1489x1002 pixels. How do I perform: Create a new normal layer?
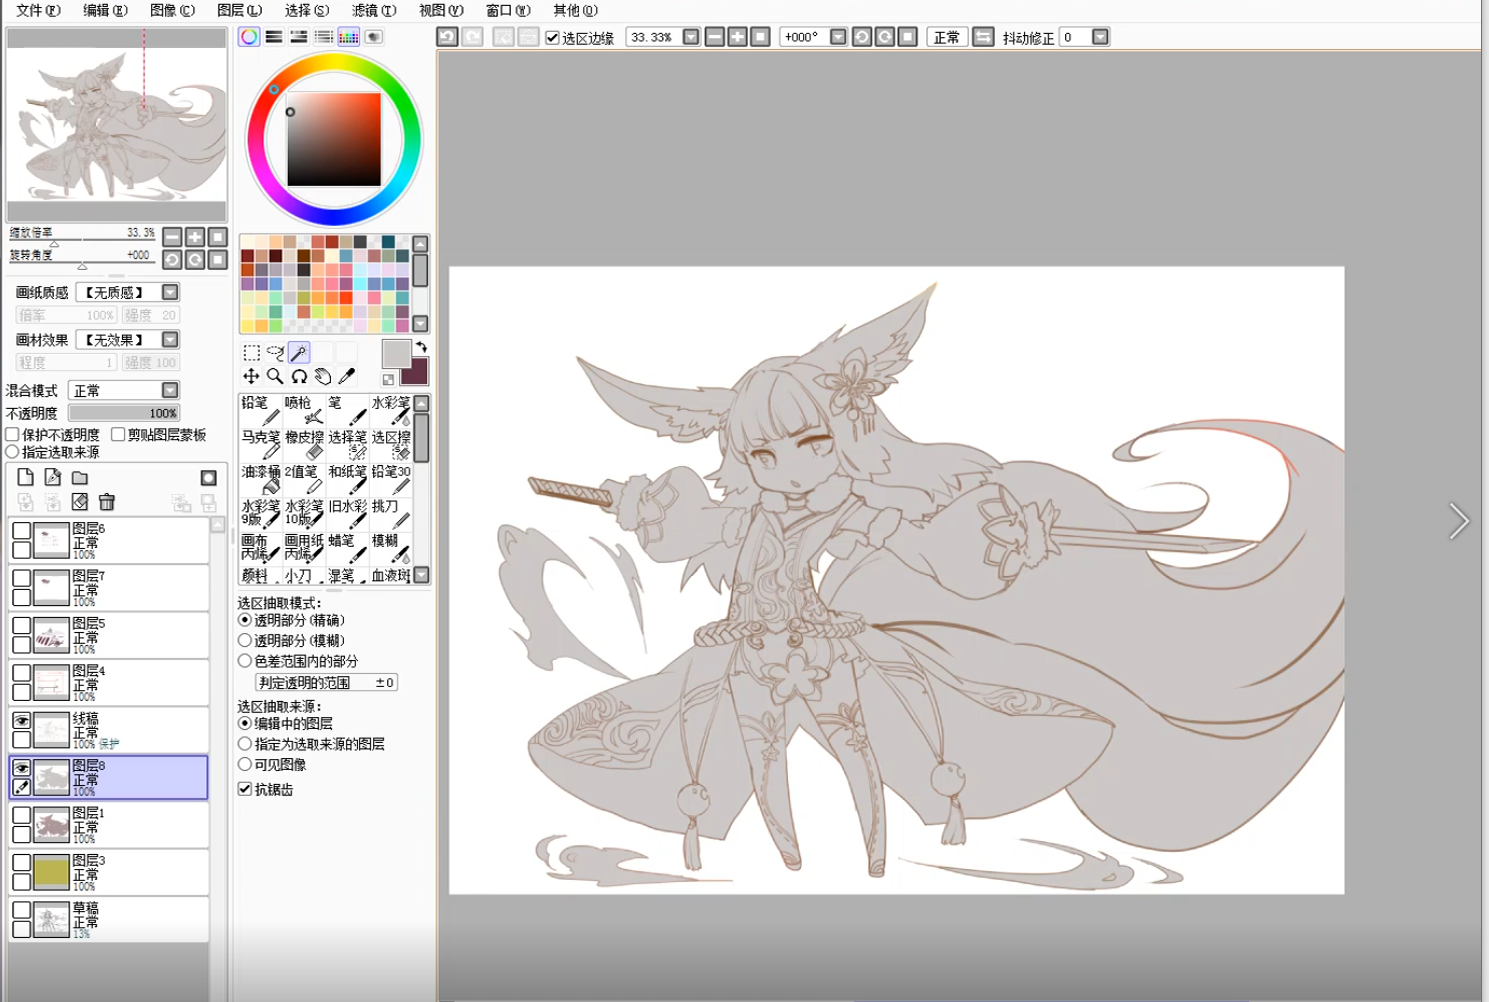(26, 477)
